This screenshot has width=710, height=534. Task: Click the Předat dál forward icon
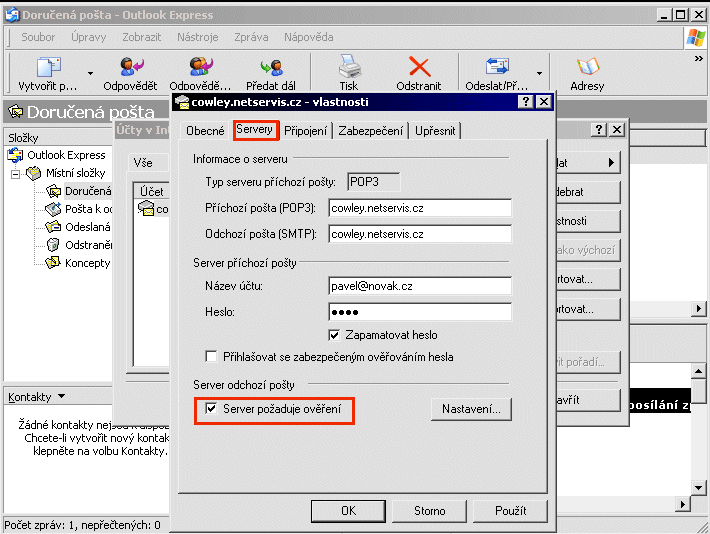pyautogui.click(x=272, y=67)
